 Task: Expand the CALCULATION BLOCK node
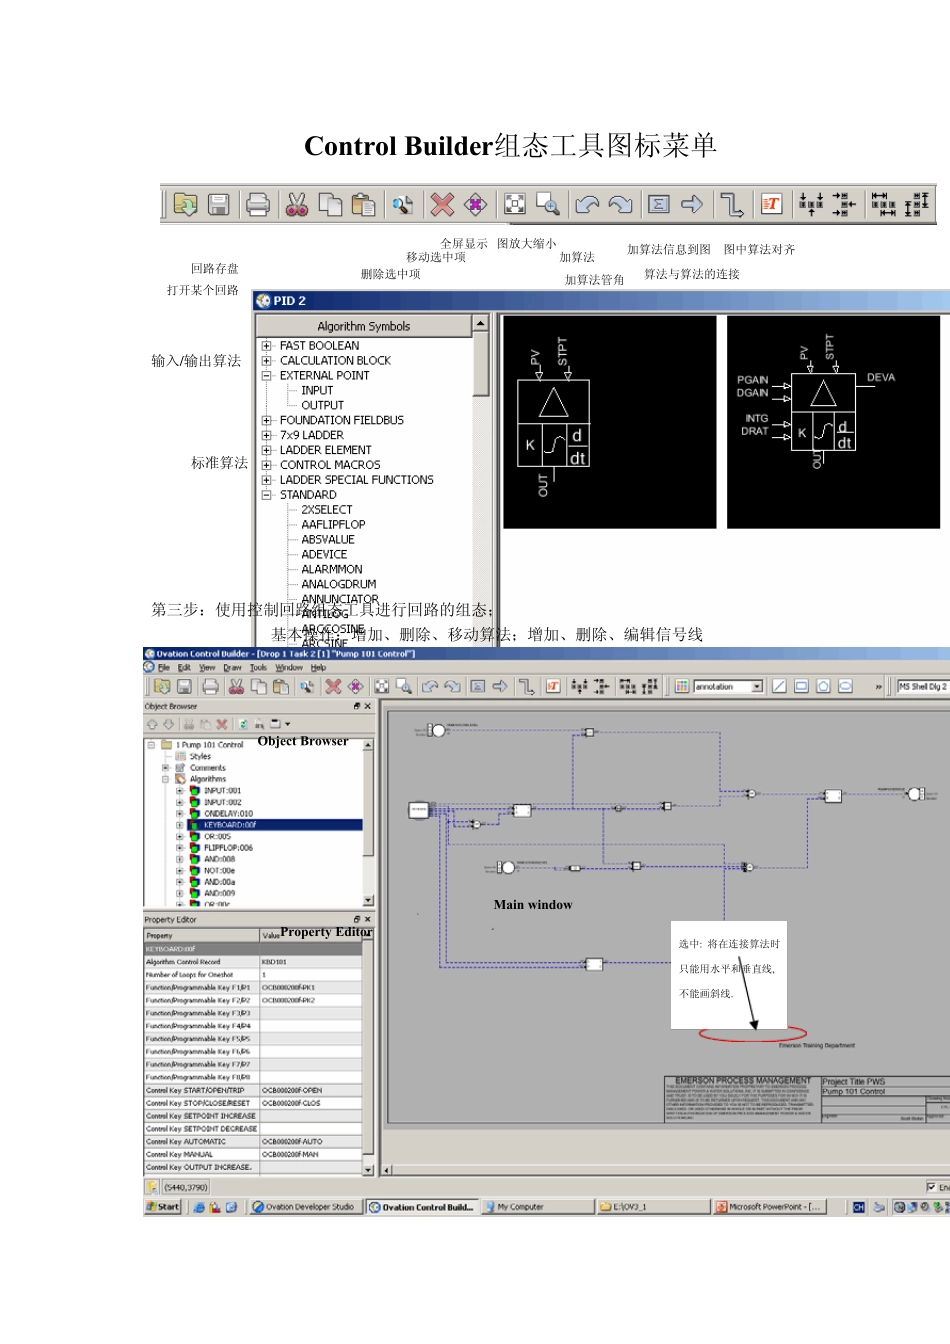point(267,361)
